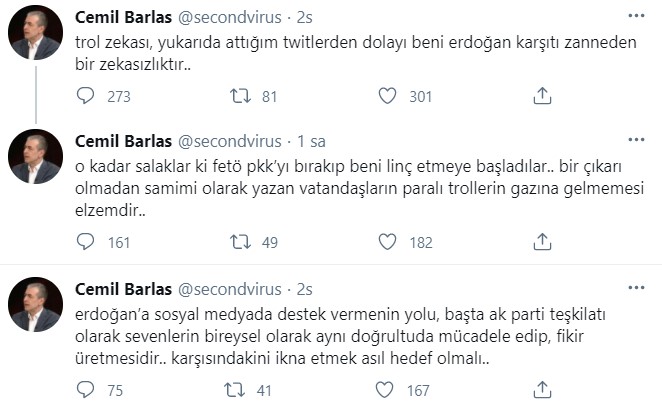Retweet the tweet with 41 retweets
The height and width of the screenshot is (404, 662).
[x=240, y=388]
